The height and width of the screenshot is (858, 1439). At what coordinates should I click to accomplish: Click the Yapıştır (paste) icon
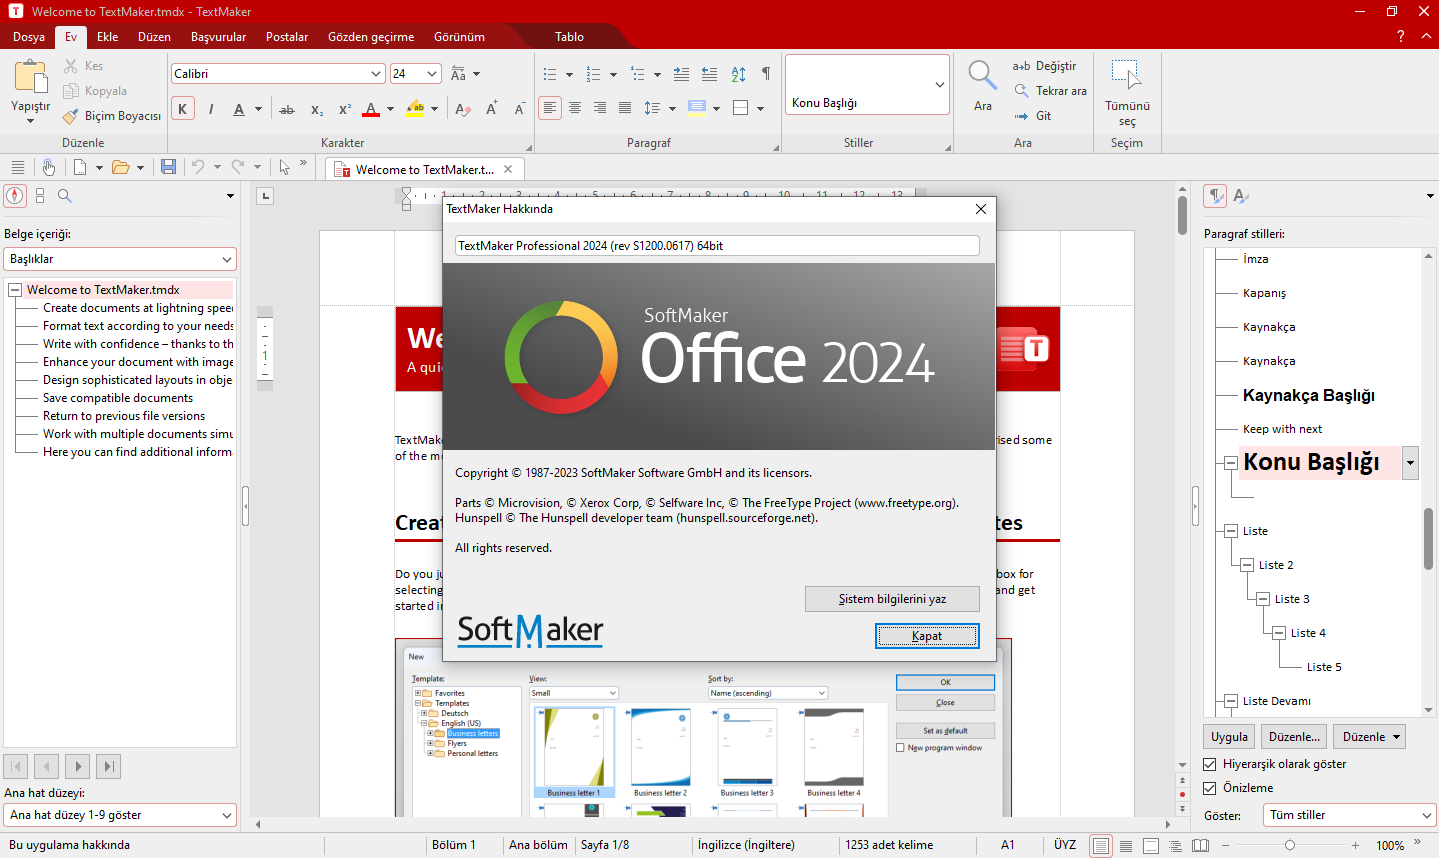pyautogui.click(x=30, y=76)
